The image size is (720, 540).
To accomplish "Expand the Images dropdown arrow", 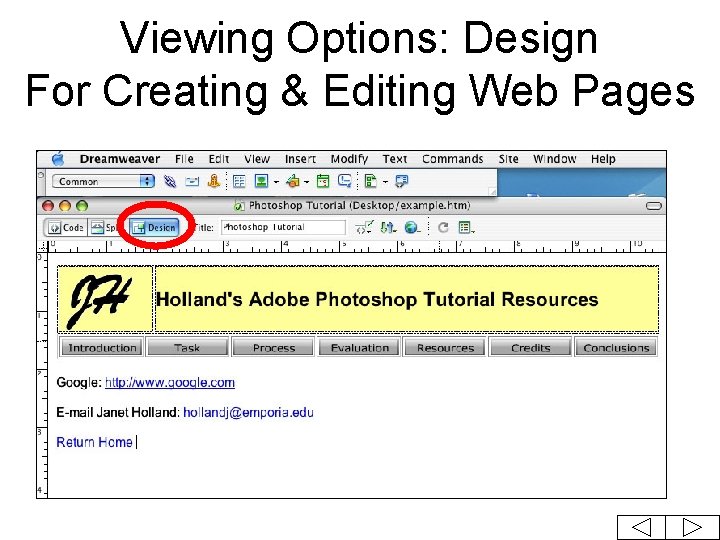I will [x=276, y=182].
